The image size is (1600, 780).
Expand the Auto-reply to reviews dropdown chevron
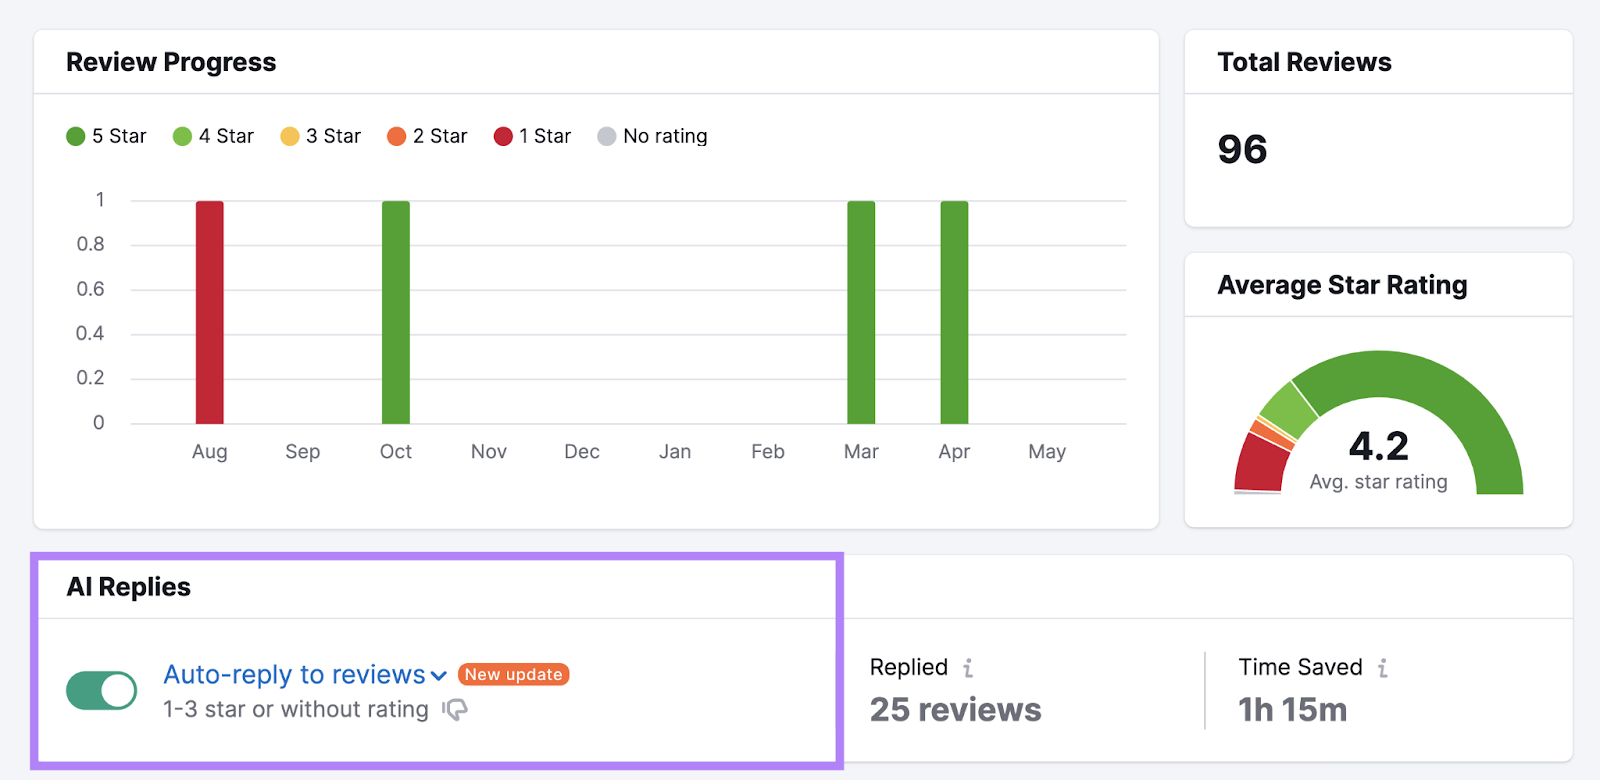tap(438, 676)
